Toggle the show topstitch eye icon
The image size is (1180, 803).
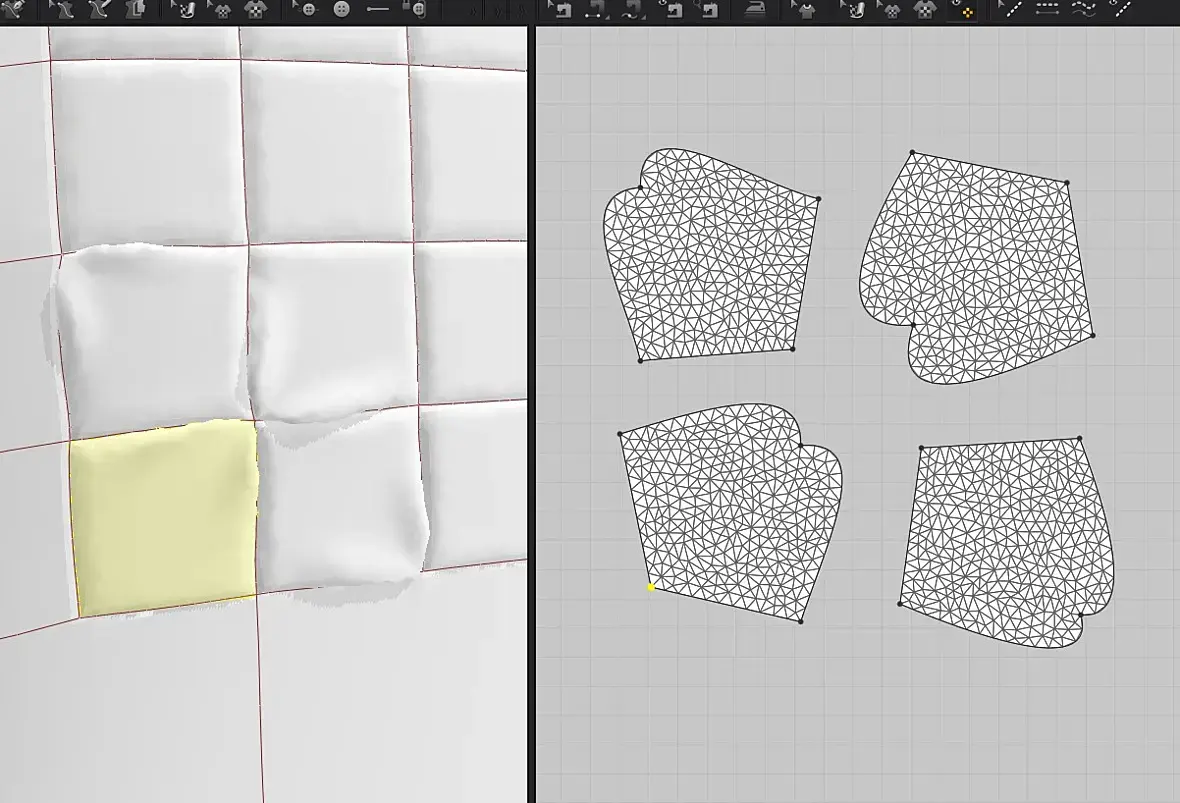(1121, 9)
